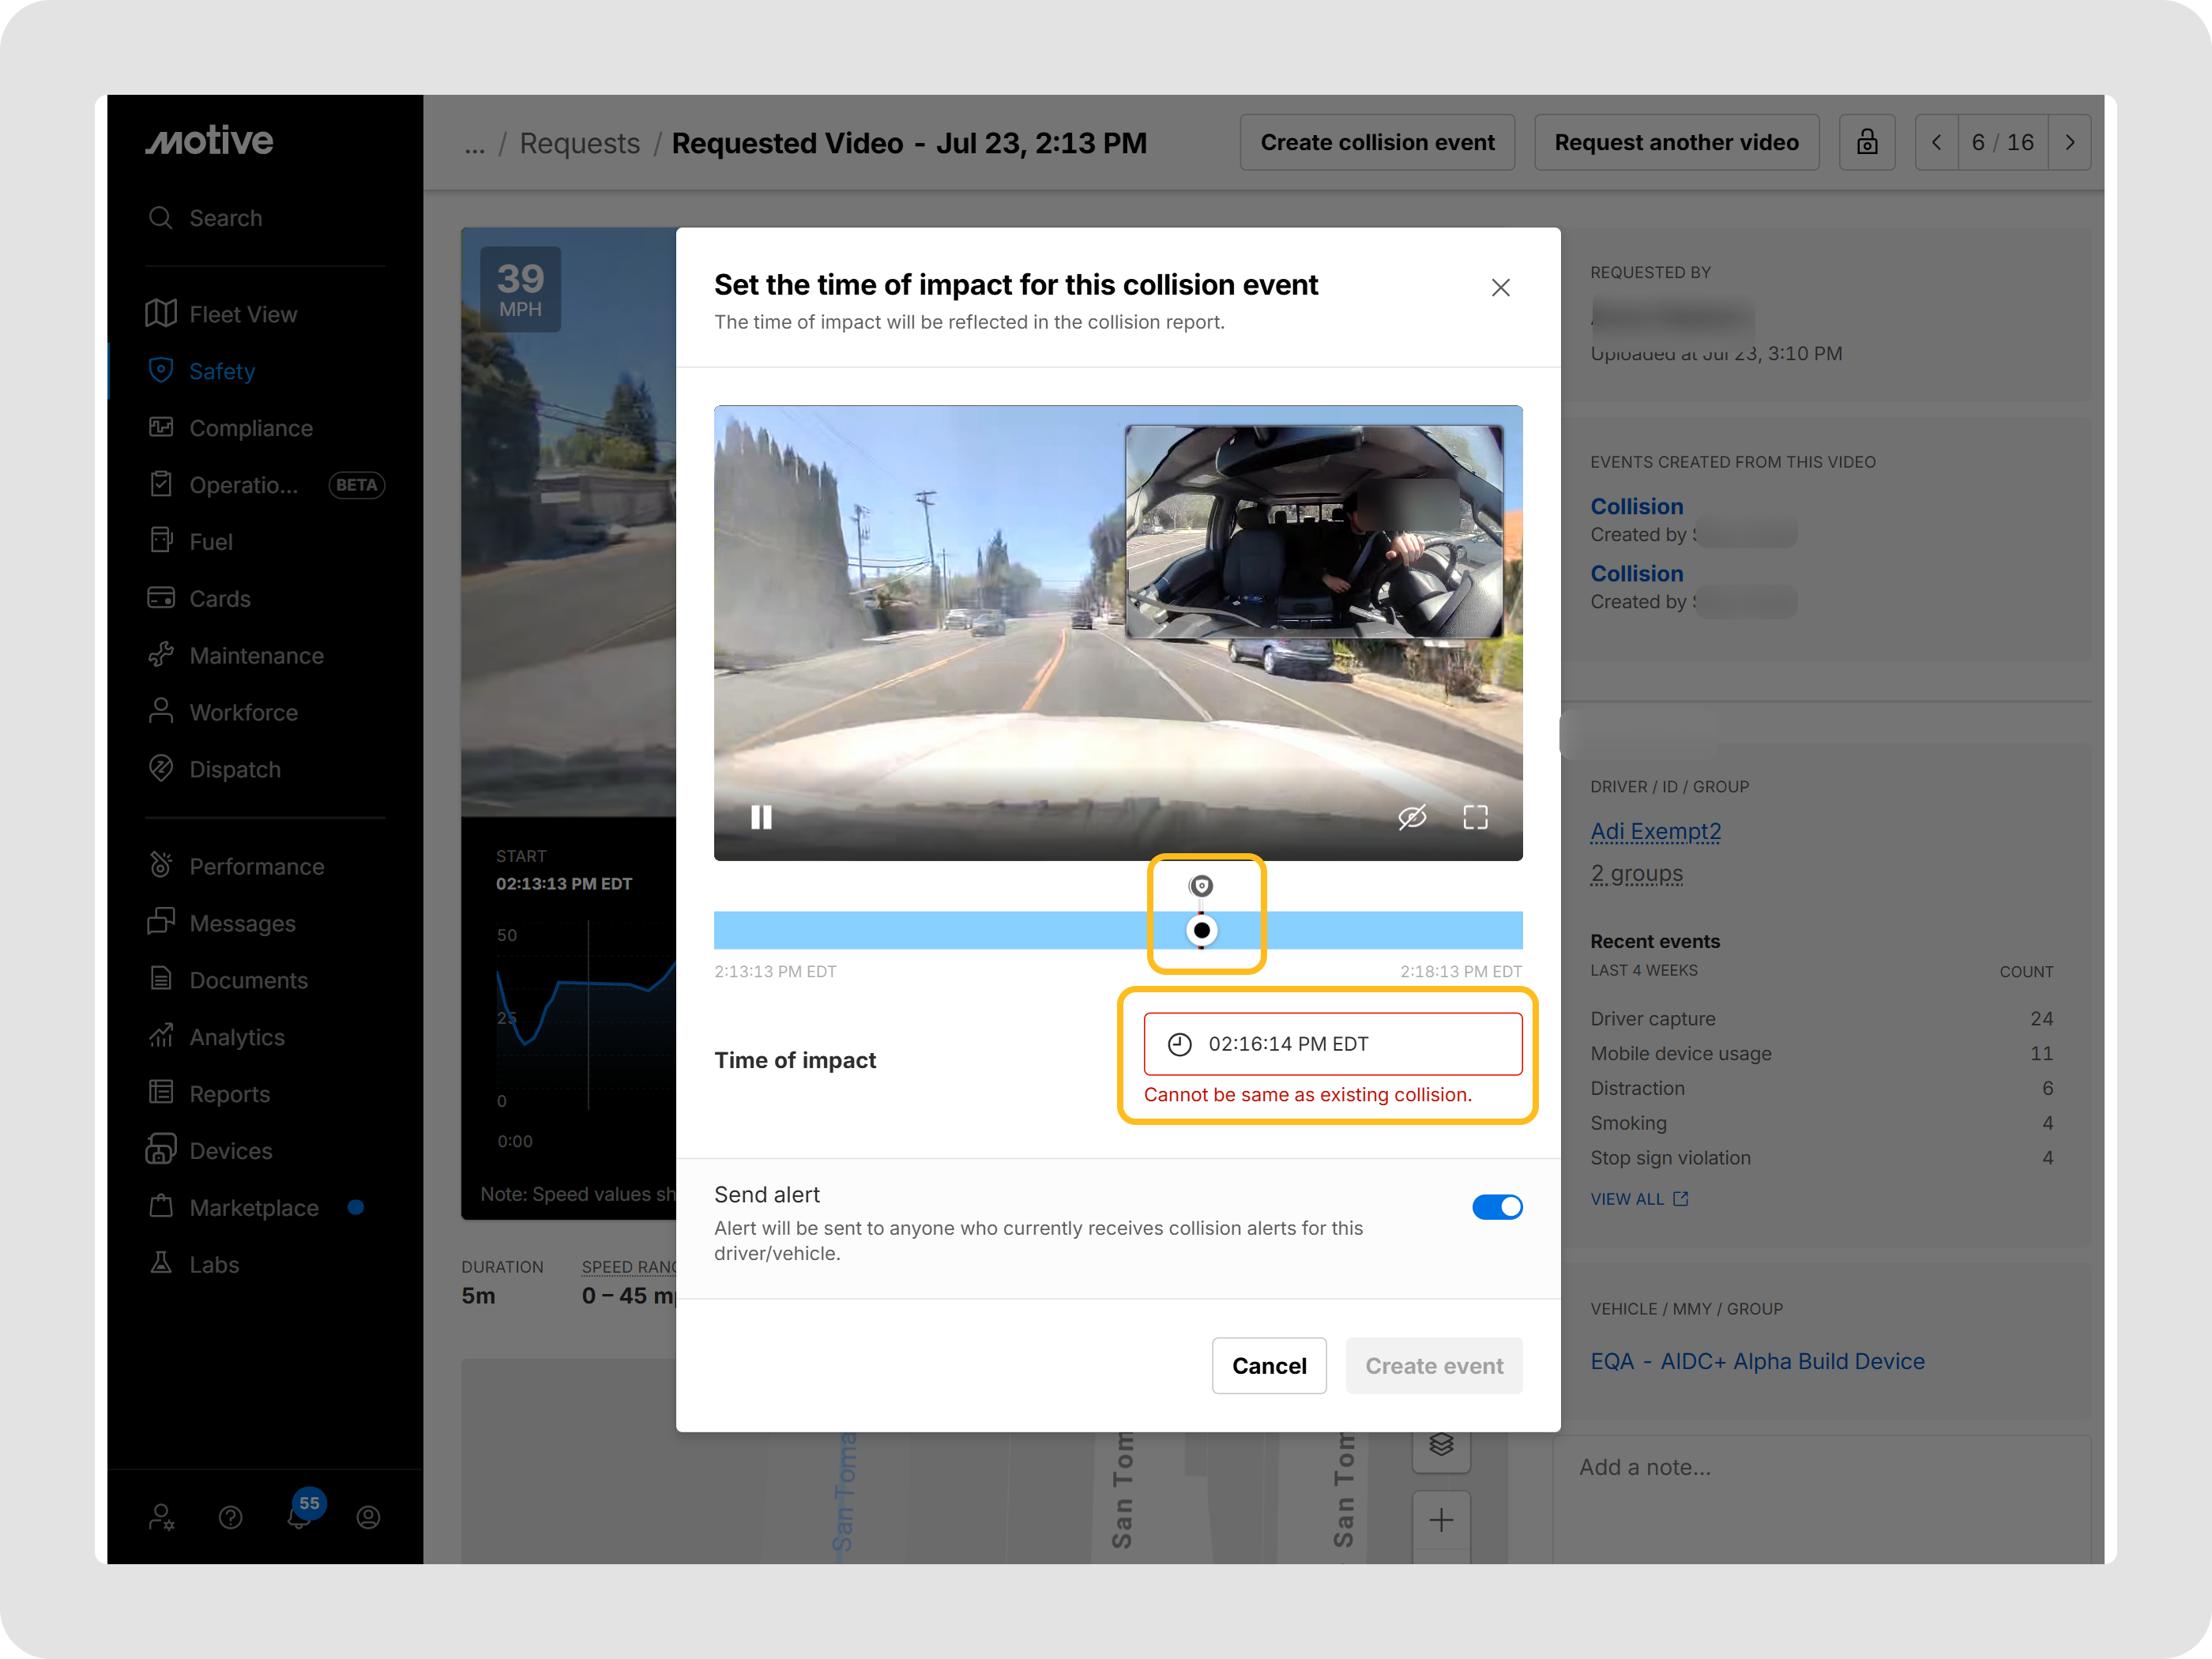Go to the previous requested video
This screenshot has width=2212, height=1659.
click(x=1937, y=142)
